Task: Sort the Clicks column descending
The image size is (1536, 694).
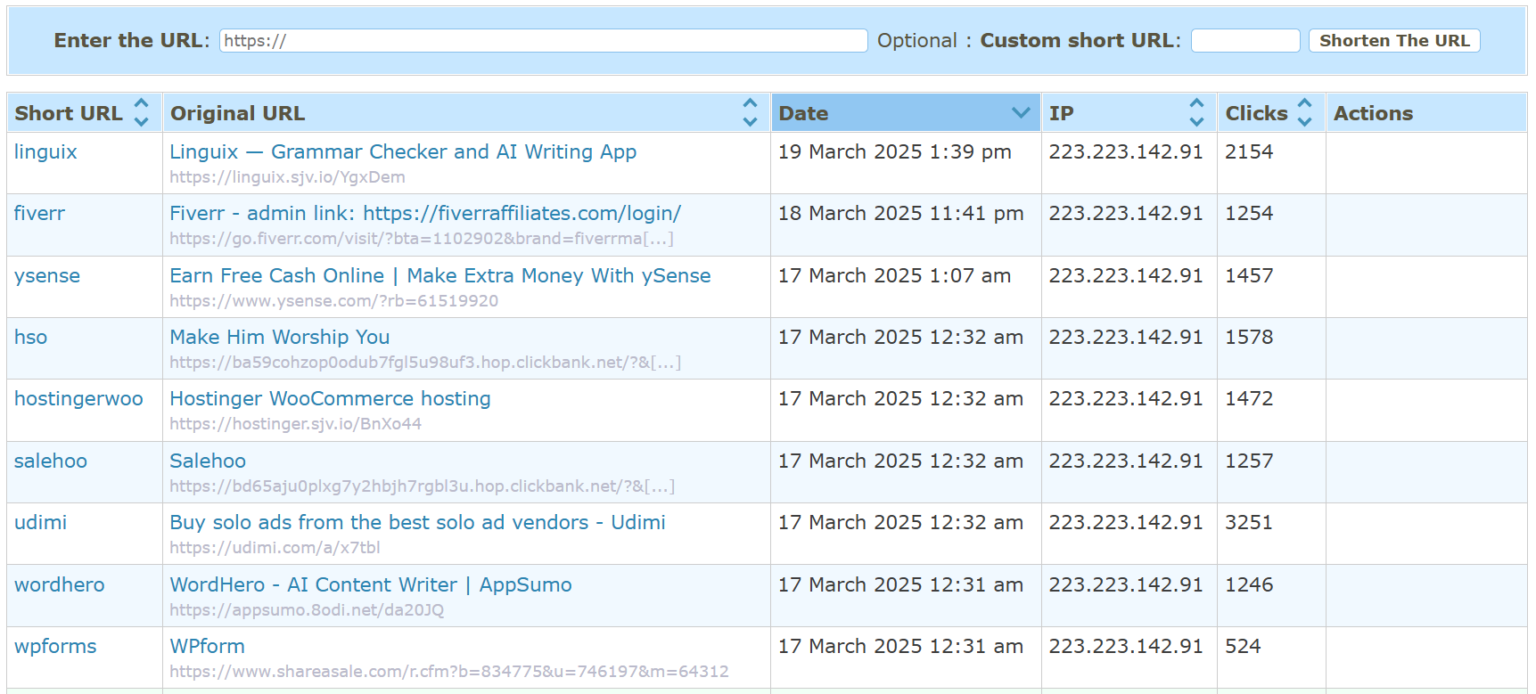Action: [x=1303, y=119]
